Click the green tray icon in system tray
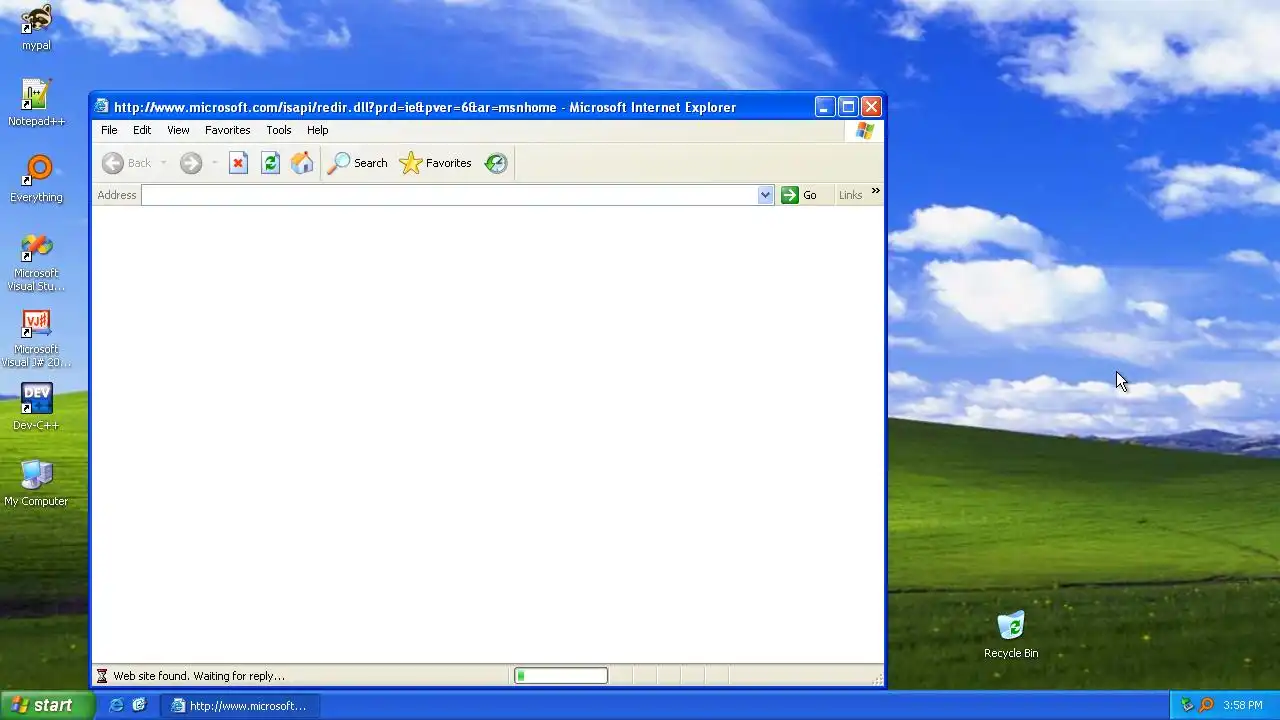 click(x=1187, y=705)
